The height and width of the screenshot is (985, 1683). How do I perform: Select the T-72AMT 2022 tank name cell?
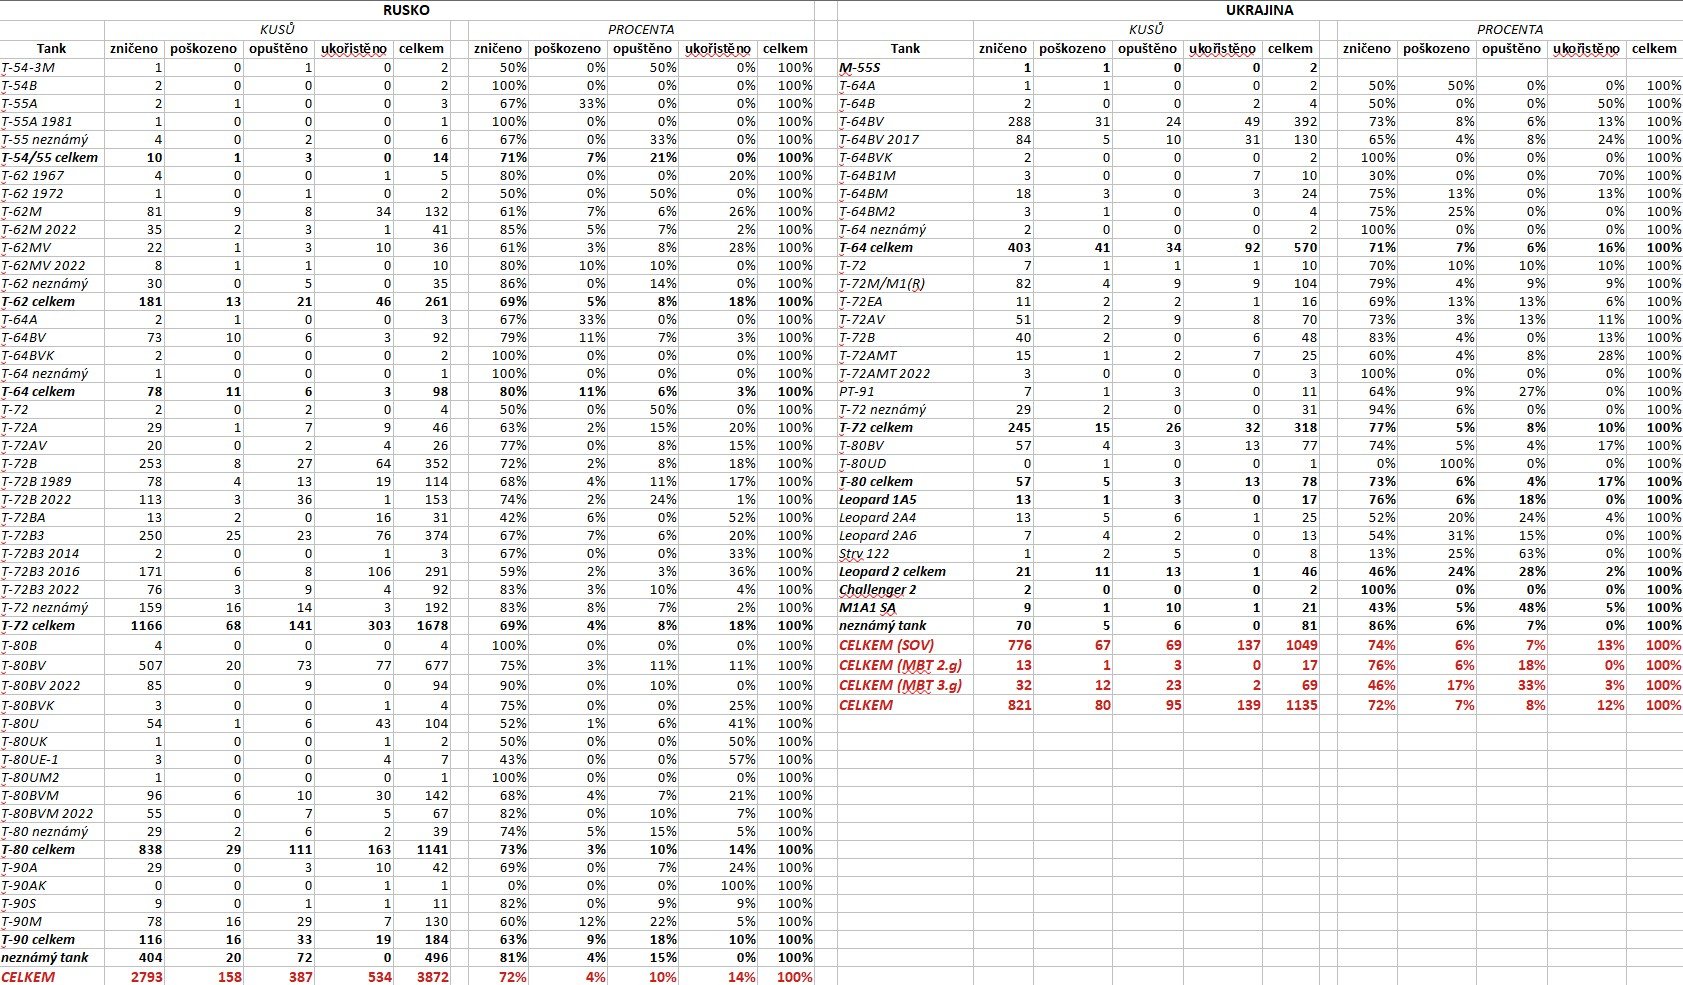[884, 374]
